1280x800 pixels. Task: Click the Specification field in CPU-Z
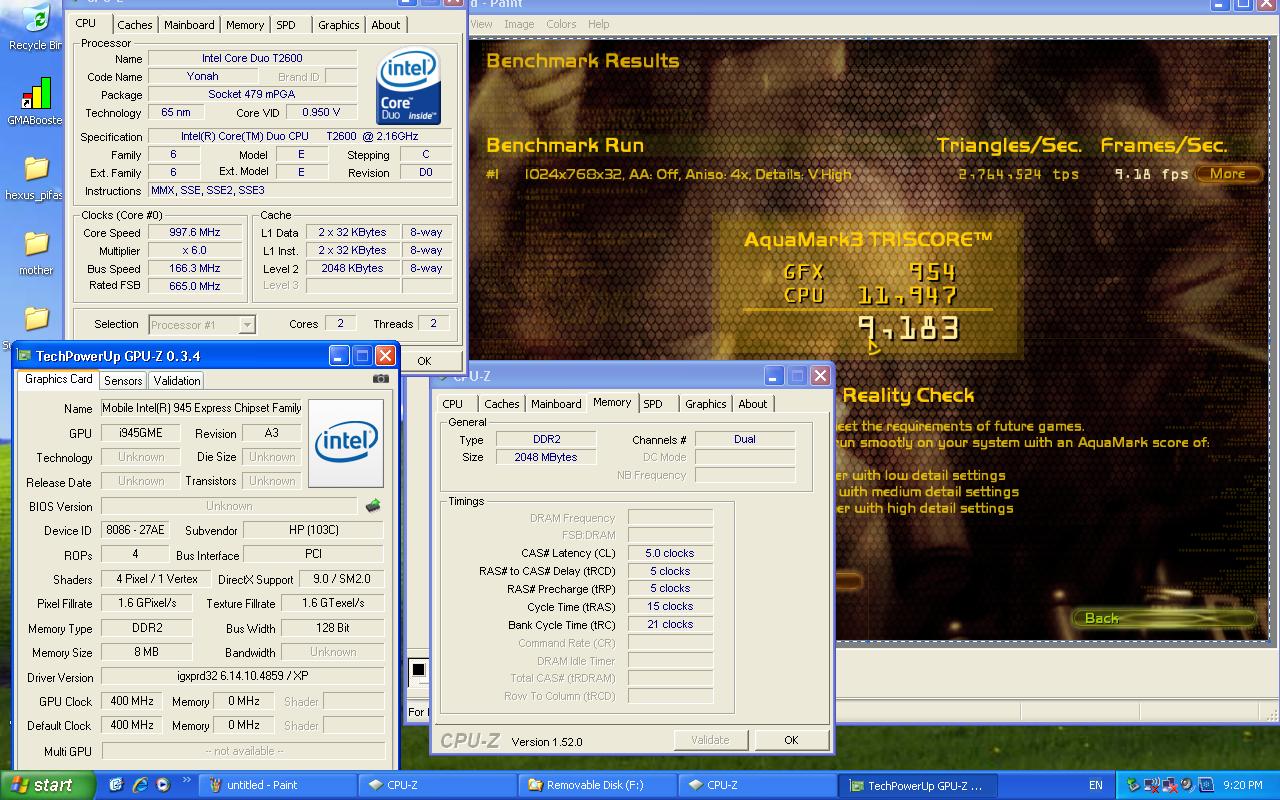300,136
